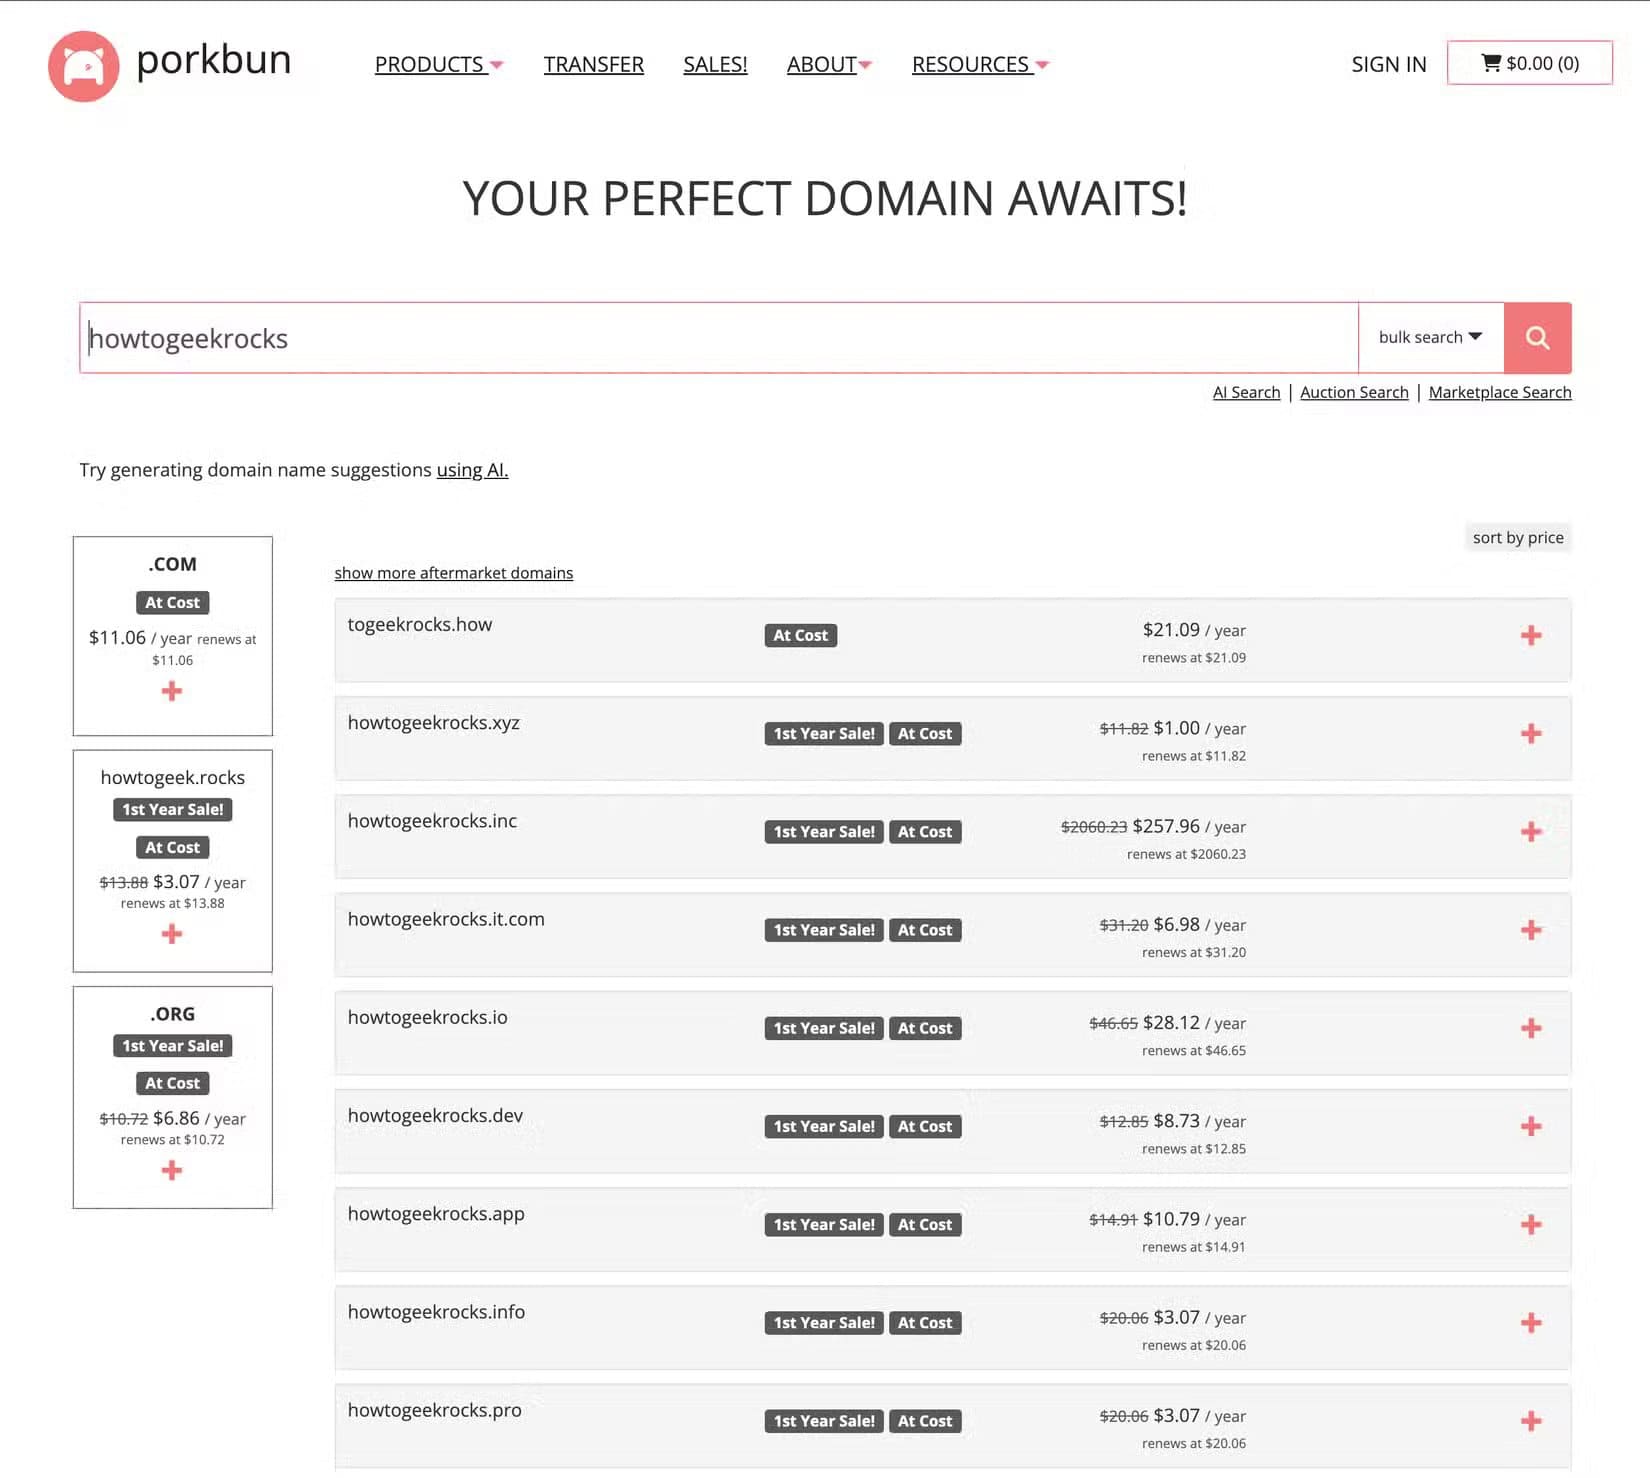Screen dimensions: 1650x1478
Task: Click the $1.00 price for howtogeekrocks.xyz
Action: 1176,728
